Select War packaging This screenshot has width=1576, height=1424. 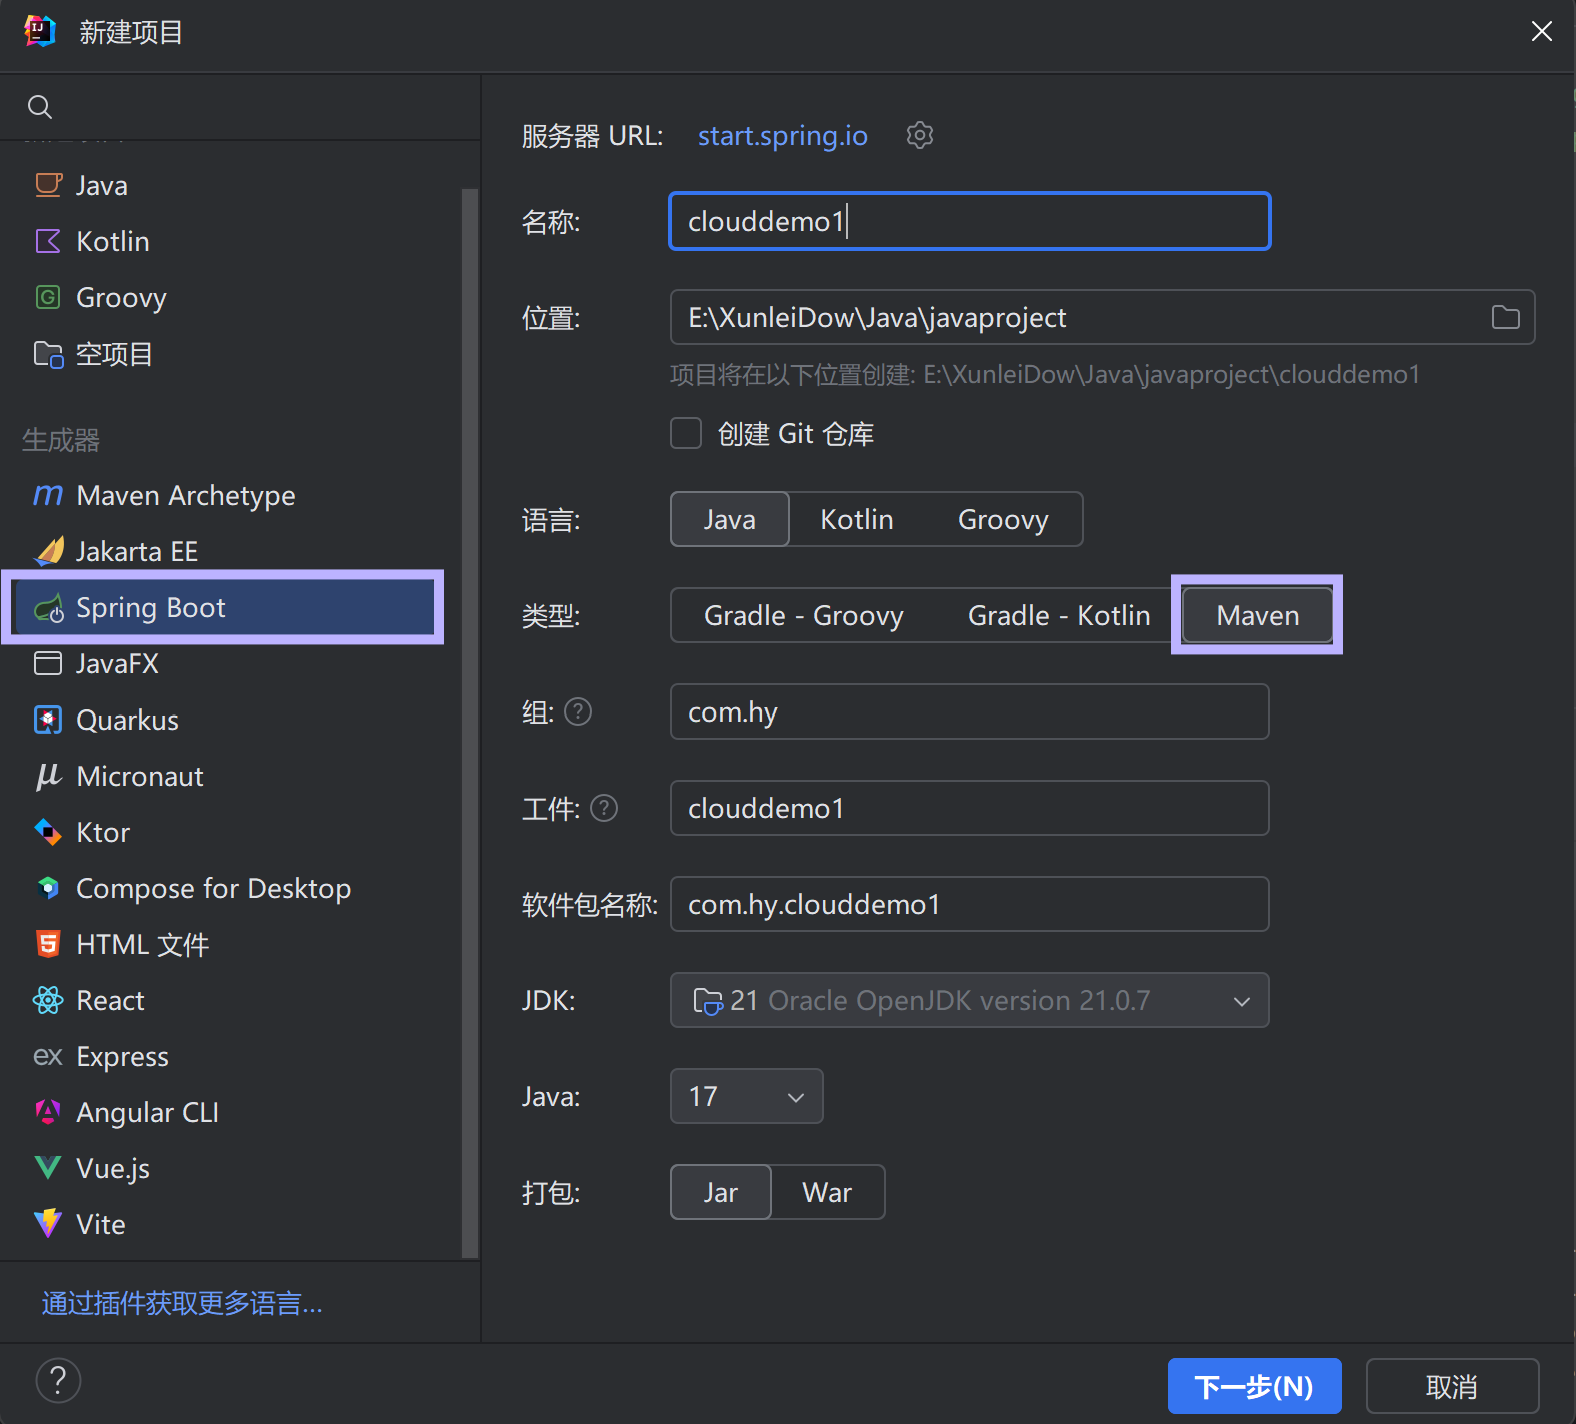coord(828,1192)
